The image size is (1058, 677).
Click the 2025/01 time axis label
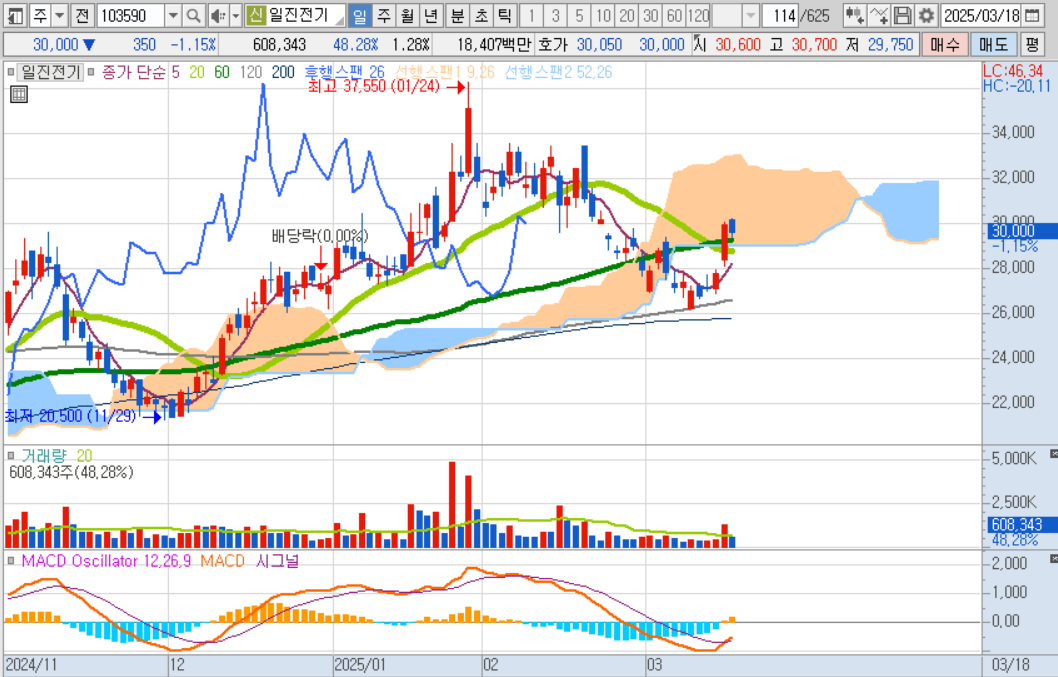pyautogui.click(x=360, y=665)
